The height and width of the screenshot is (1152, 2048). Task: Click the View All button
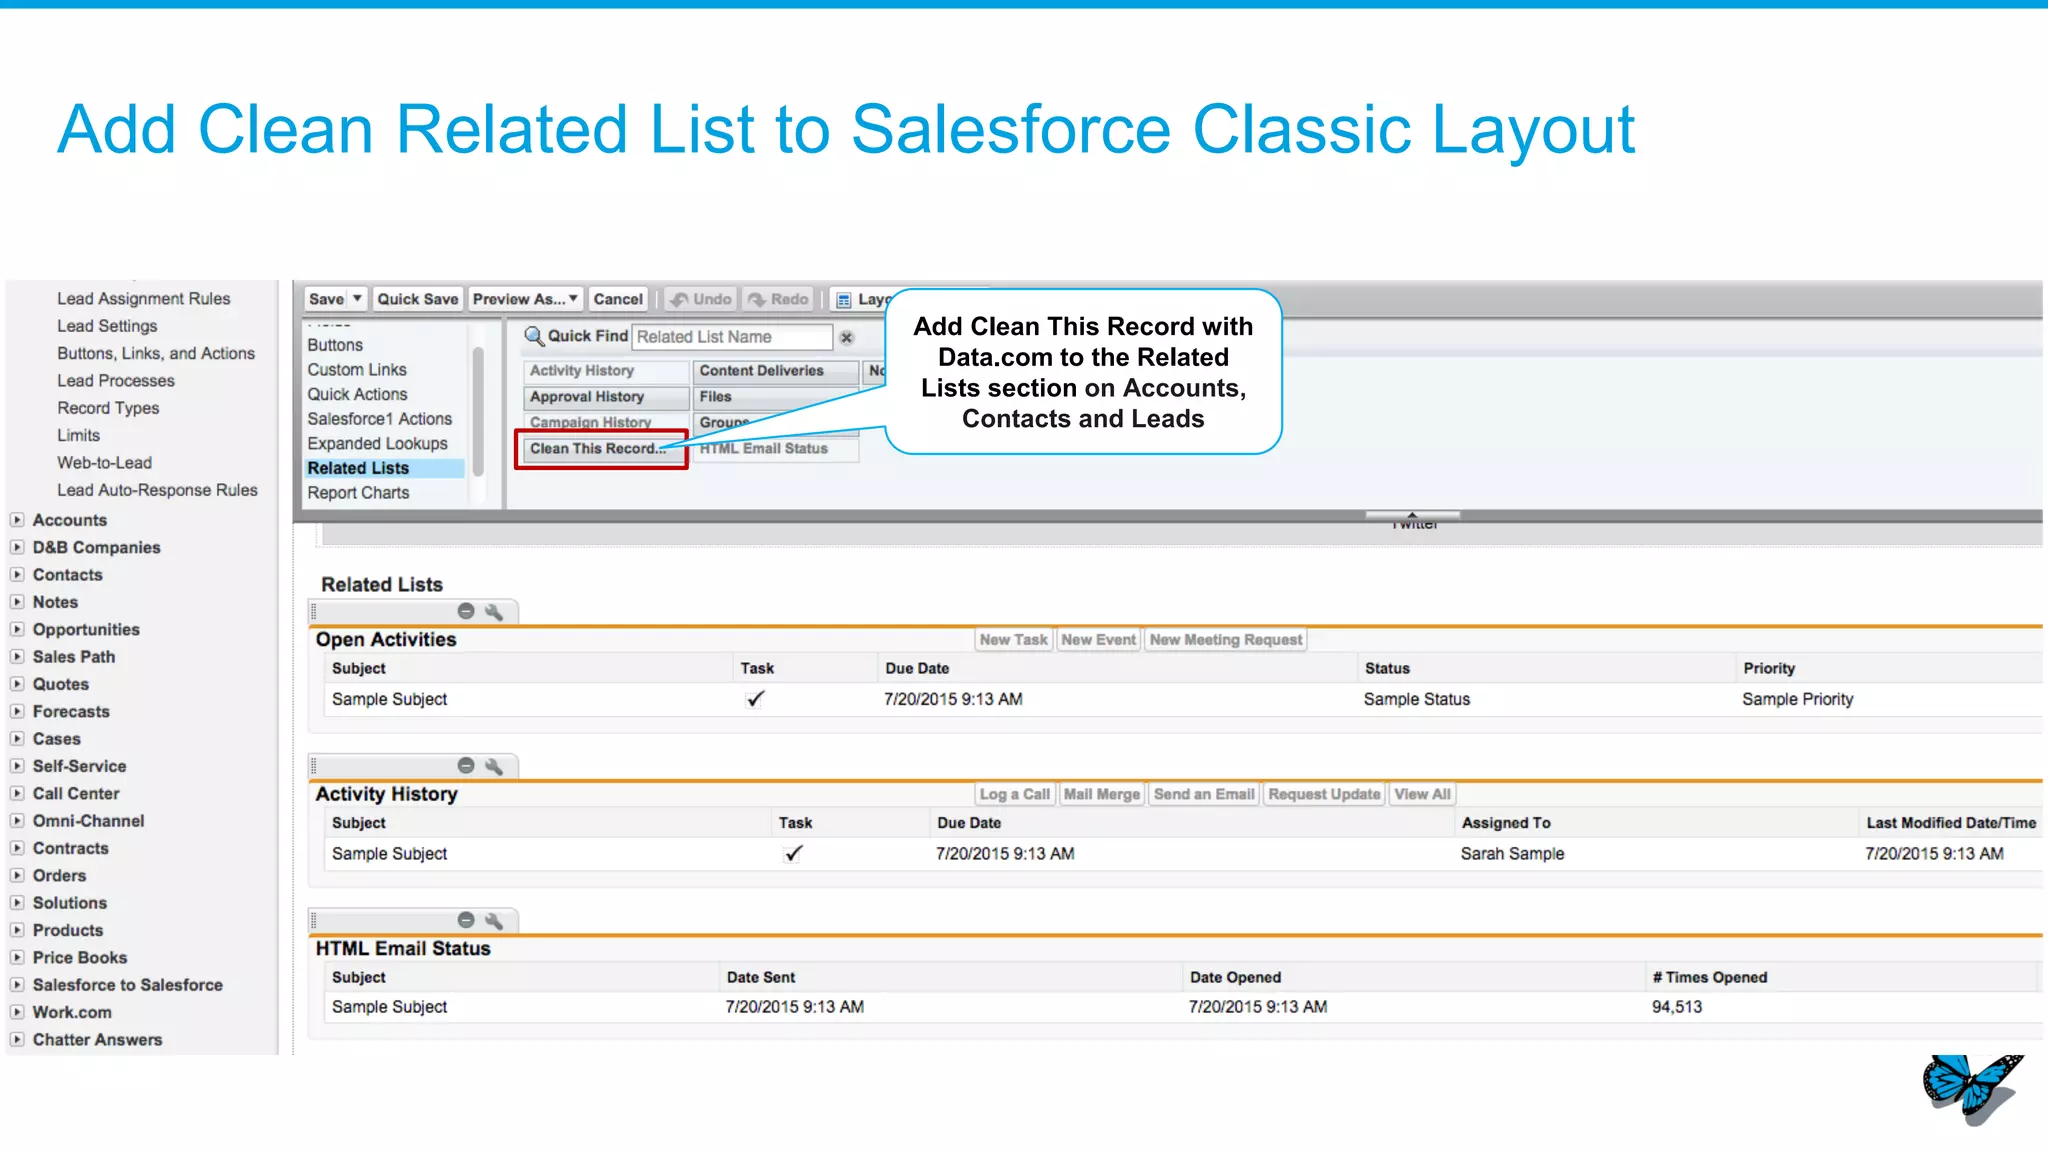[x=1422, y=794]
